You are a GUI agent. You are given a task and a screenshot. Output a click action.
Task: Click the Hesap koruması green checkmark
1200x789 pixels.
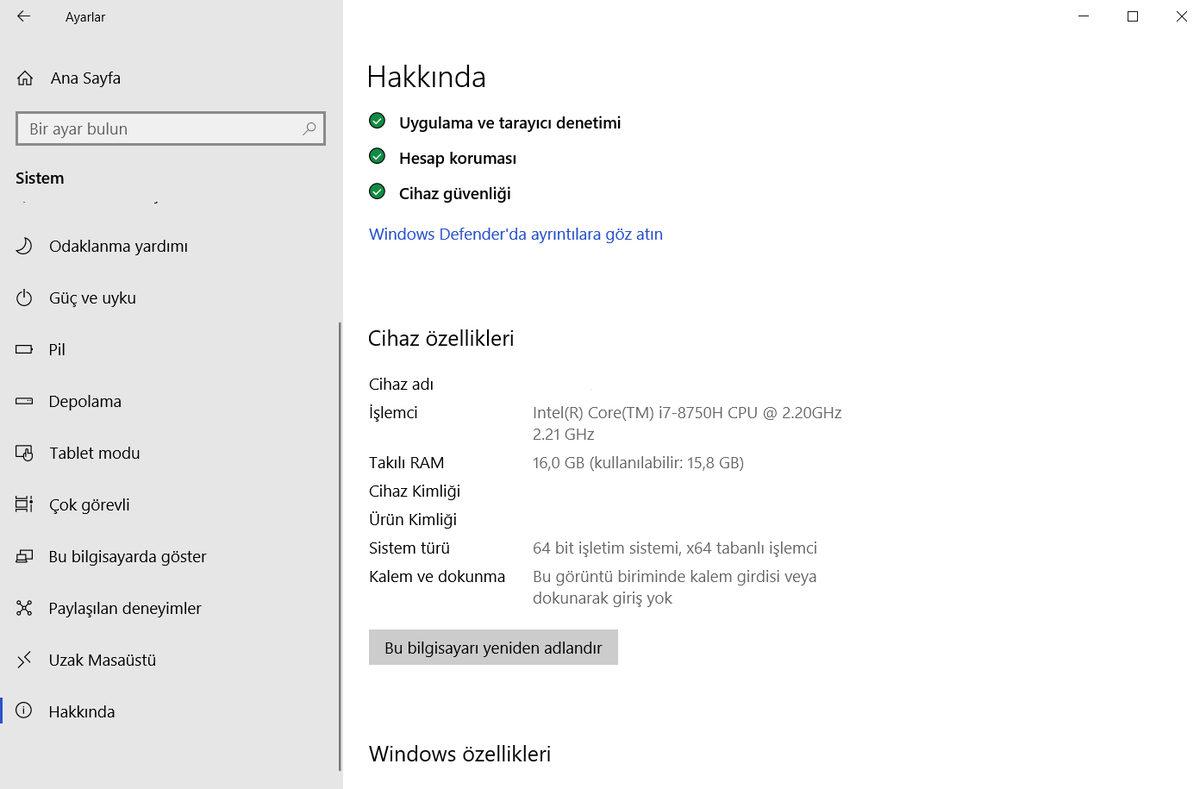pos(377,156)
